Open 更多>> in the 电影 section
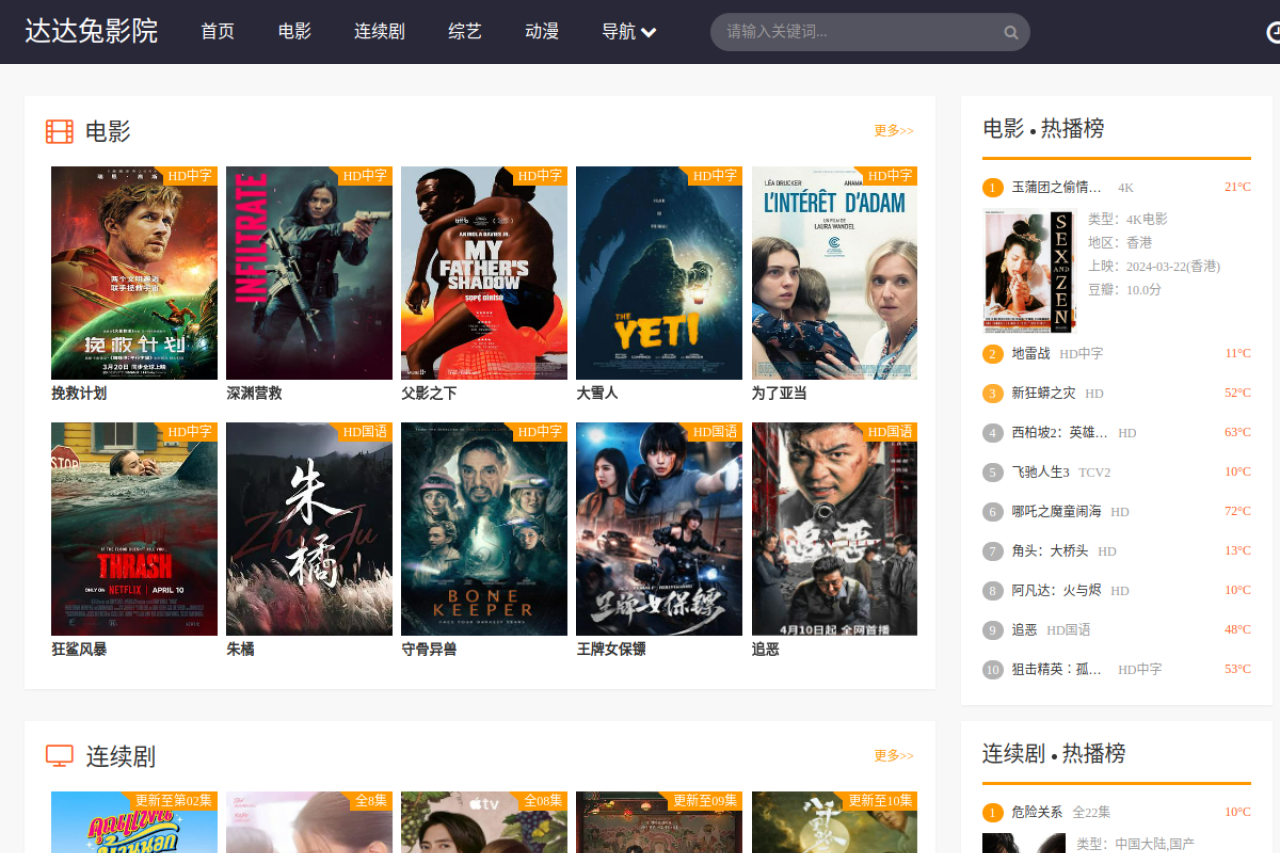 pyautogui.click(x=893, y=131)
